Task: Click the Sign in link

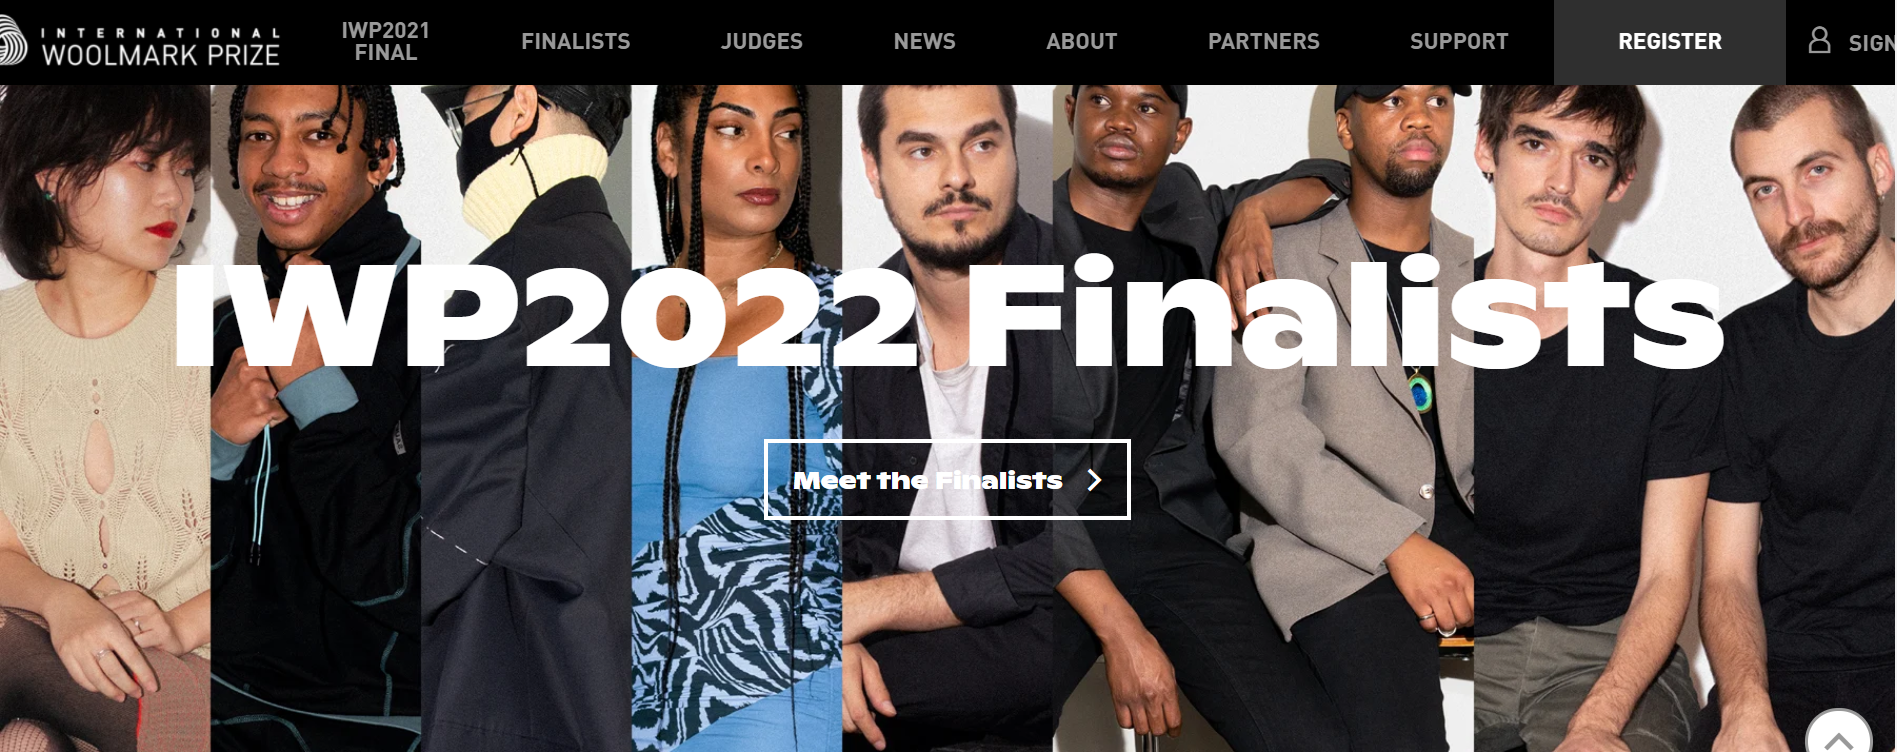Action: pyautogui.click(x=1872, y=43)
